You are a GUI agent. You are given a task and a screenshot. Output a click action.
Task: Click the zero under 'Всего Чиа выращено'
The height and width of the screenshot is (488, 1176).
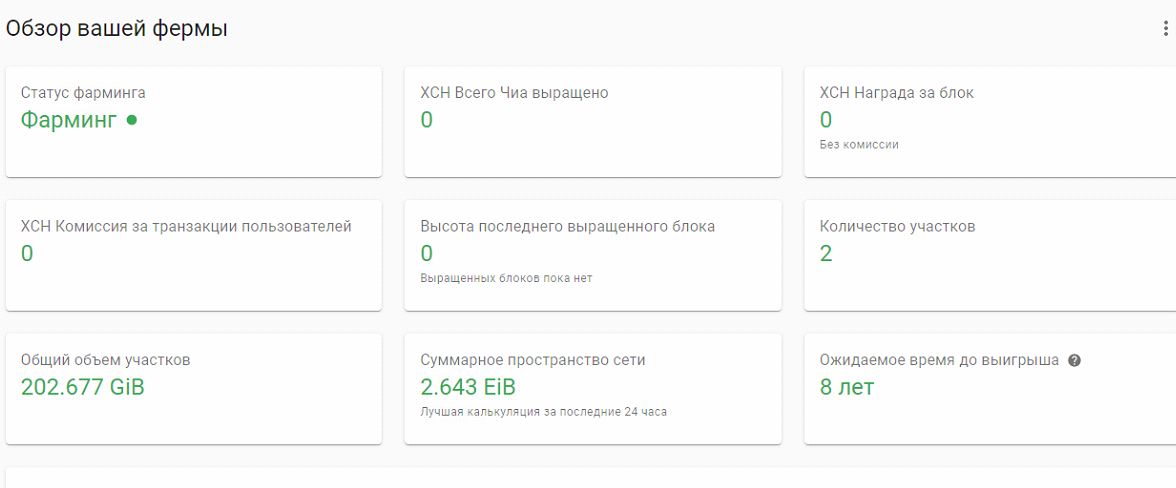pyautogui.click(x=427, y=120)
